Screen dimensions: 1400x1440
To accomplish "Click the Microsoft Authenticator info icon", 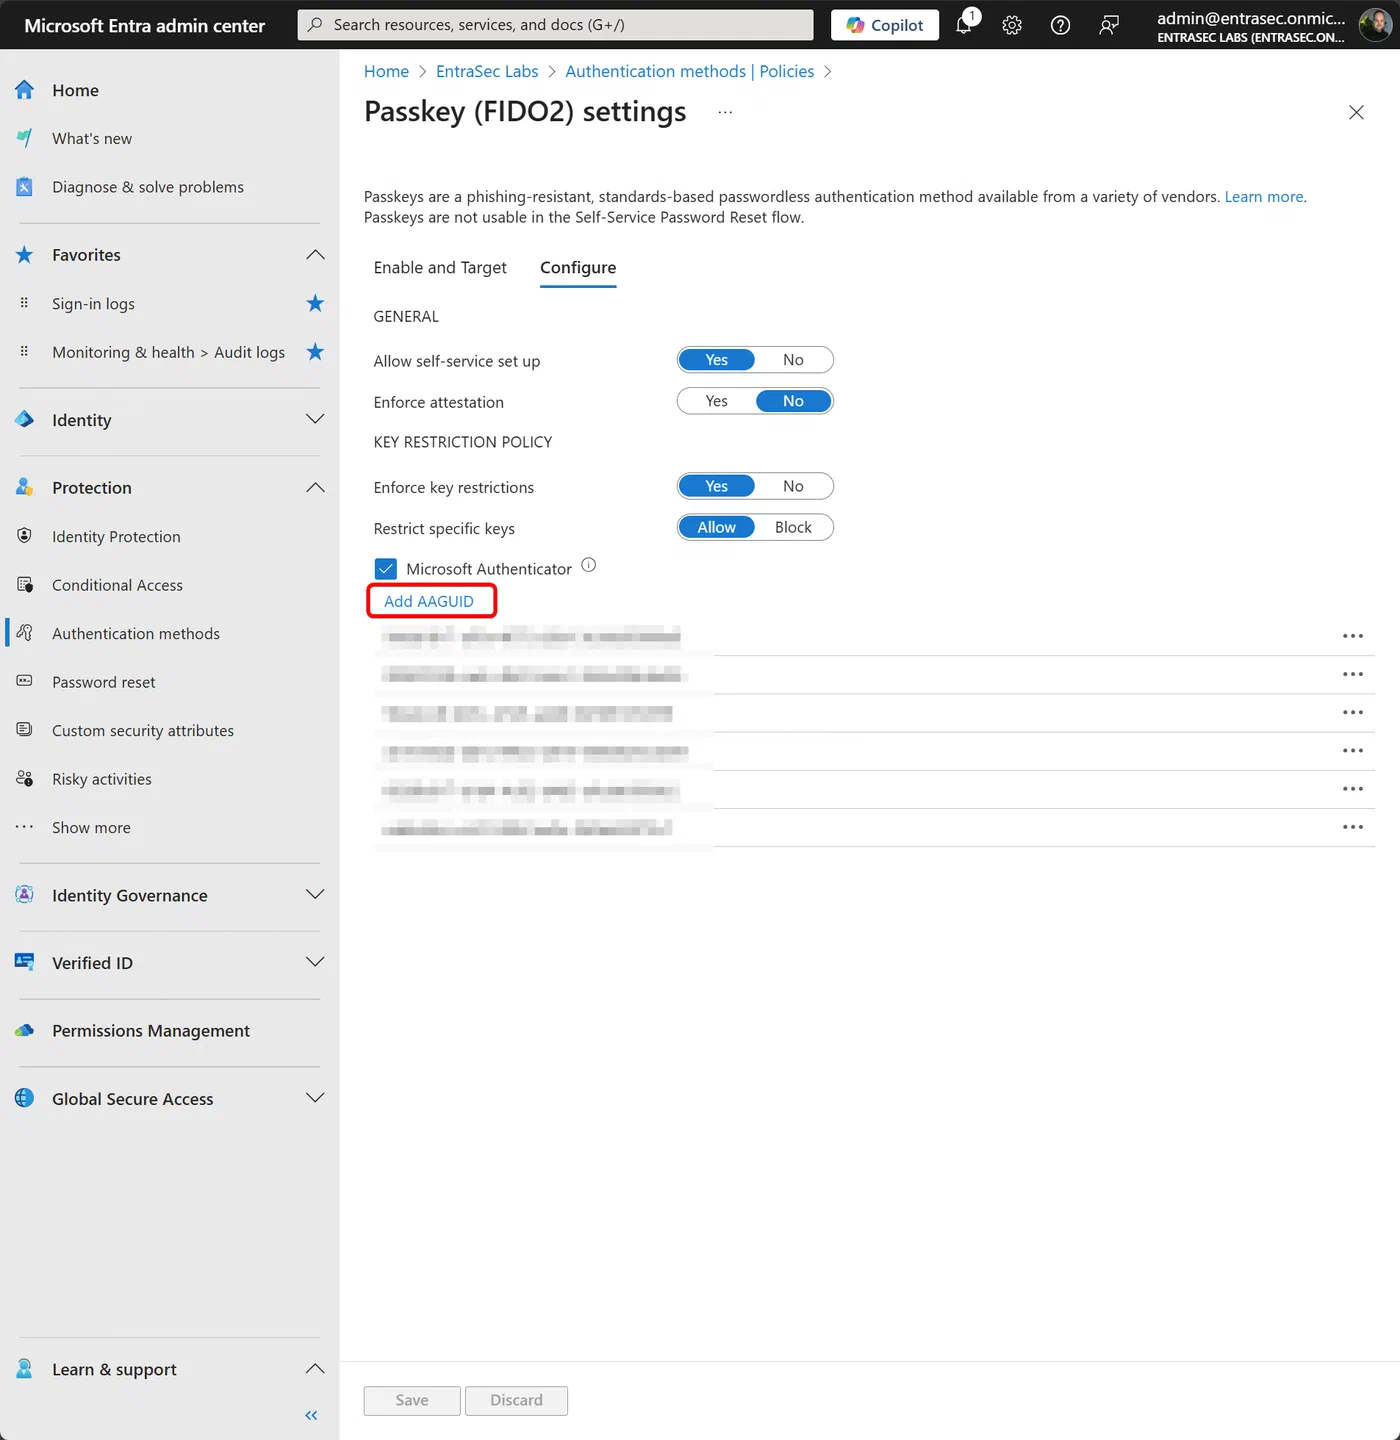I will point(589,565).
